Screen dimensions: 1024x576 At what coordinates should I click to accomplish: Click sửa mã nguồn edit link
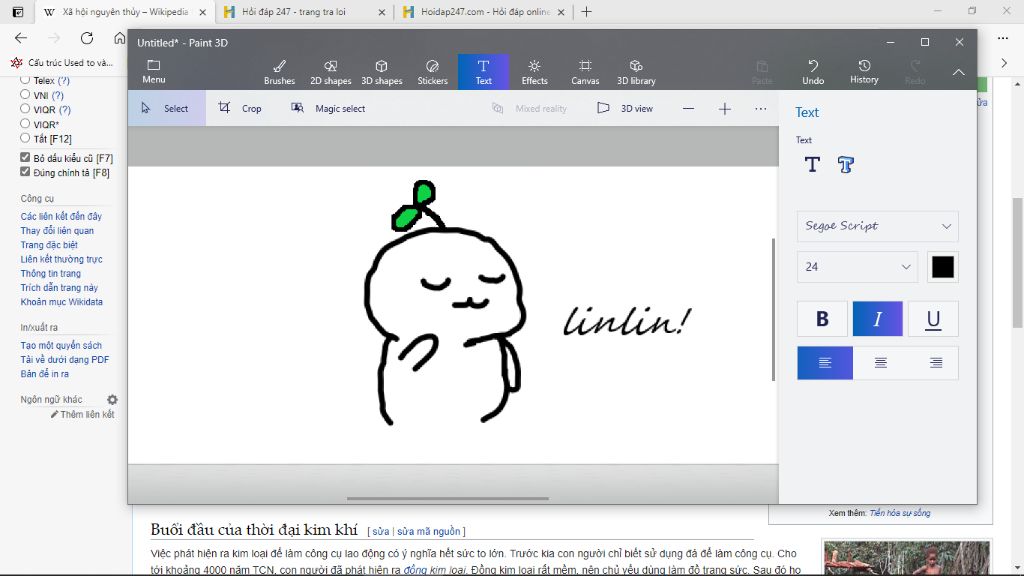click(x=428, y=532)
